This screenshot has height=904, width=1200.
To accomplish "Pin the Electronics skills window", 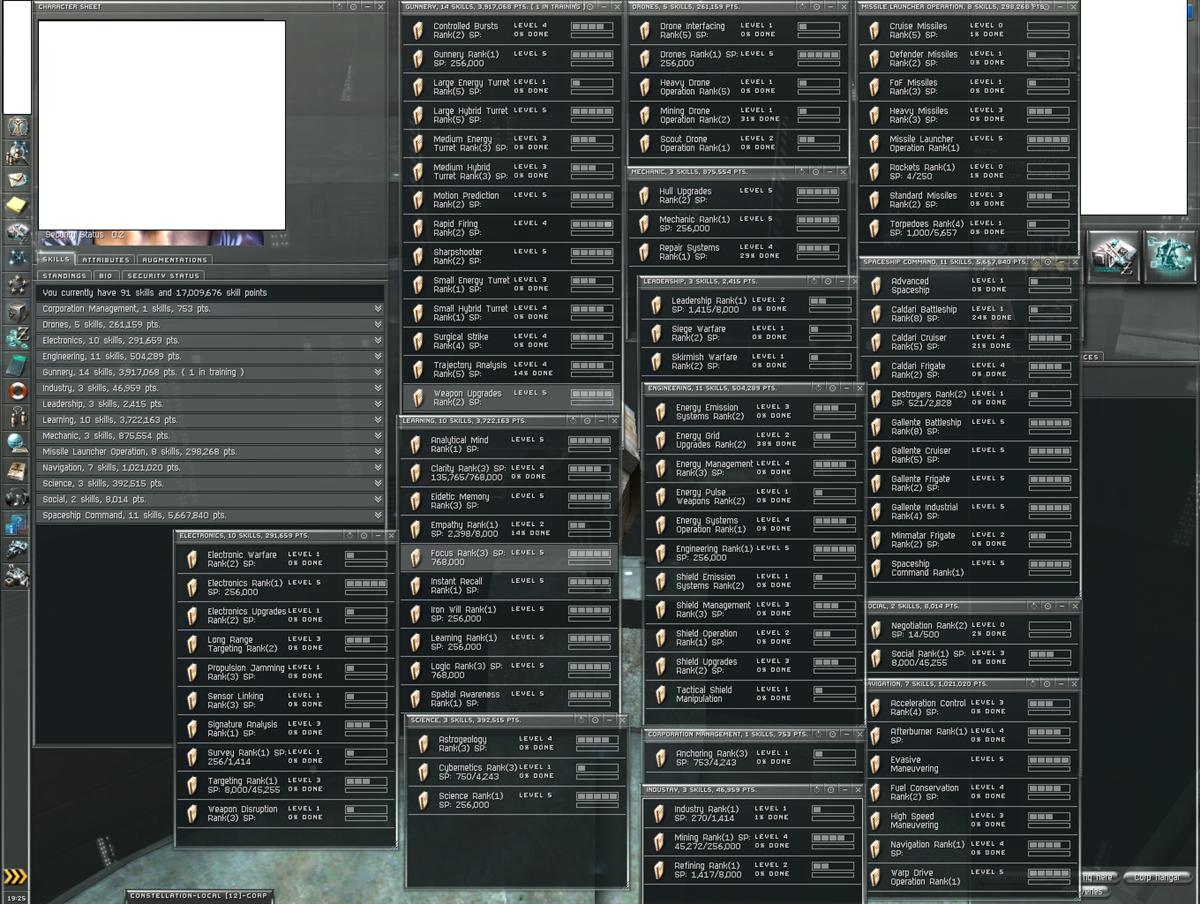I will (x=363, y=536).
